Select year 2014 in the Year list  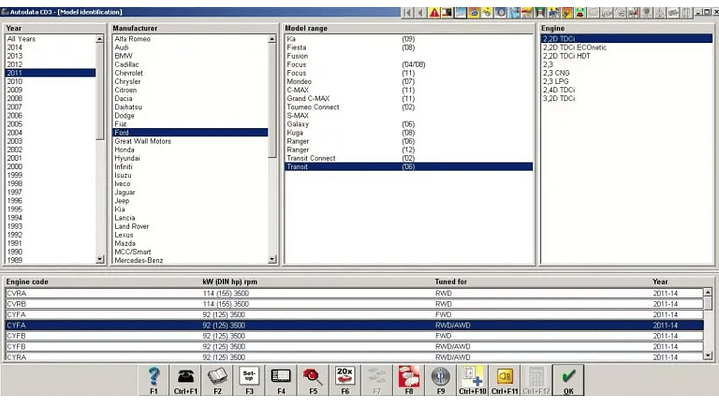[x=15, y=47]
